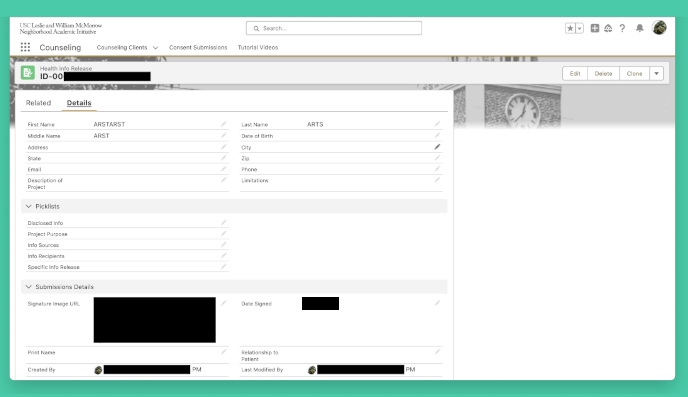Edit Info Sources pencil icon
Viewport: 688px width, 397px height.
point(224,244)
